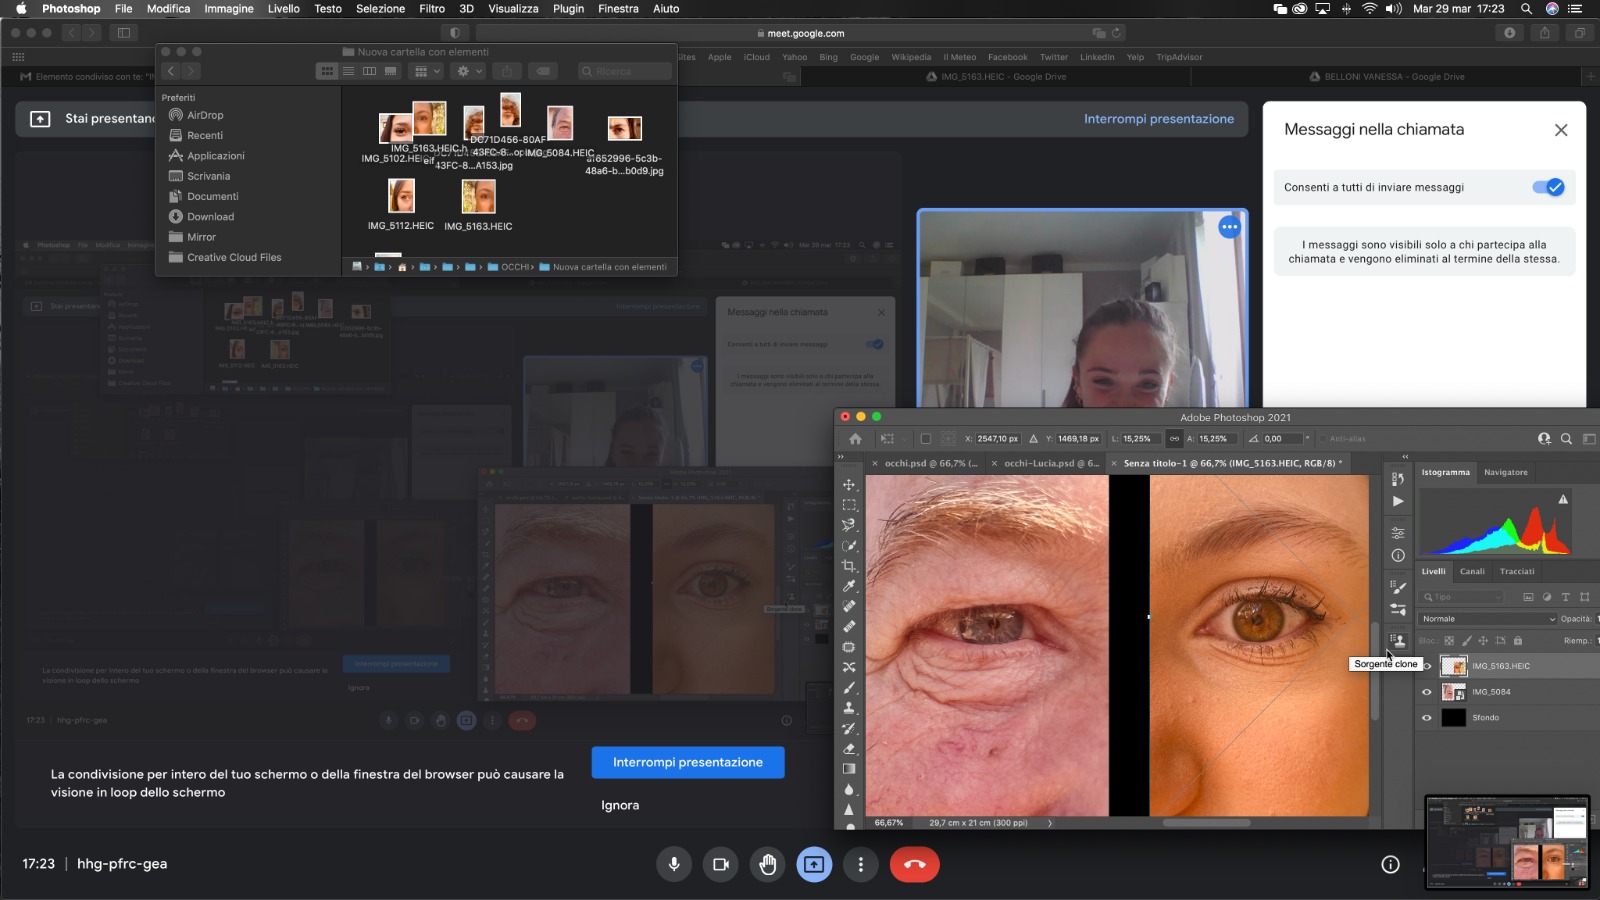The image size is (1600, 900).
Task: Hide the IMG_5084 layer
Action: tap(1427, 692)
